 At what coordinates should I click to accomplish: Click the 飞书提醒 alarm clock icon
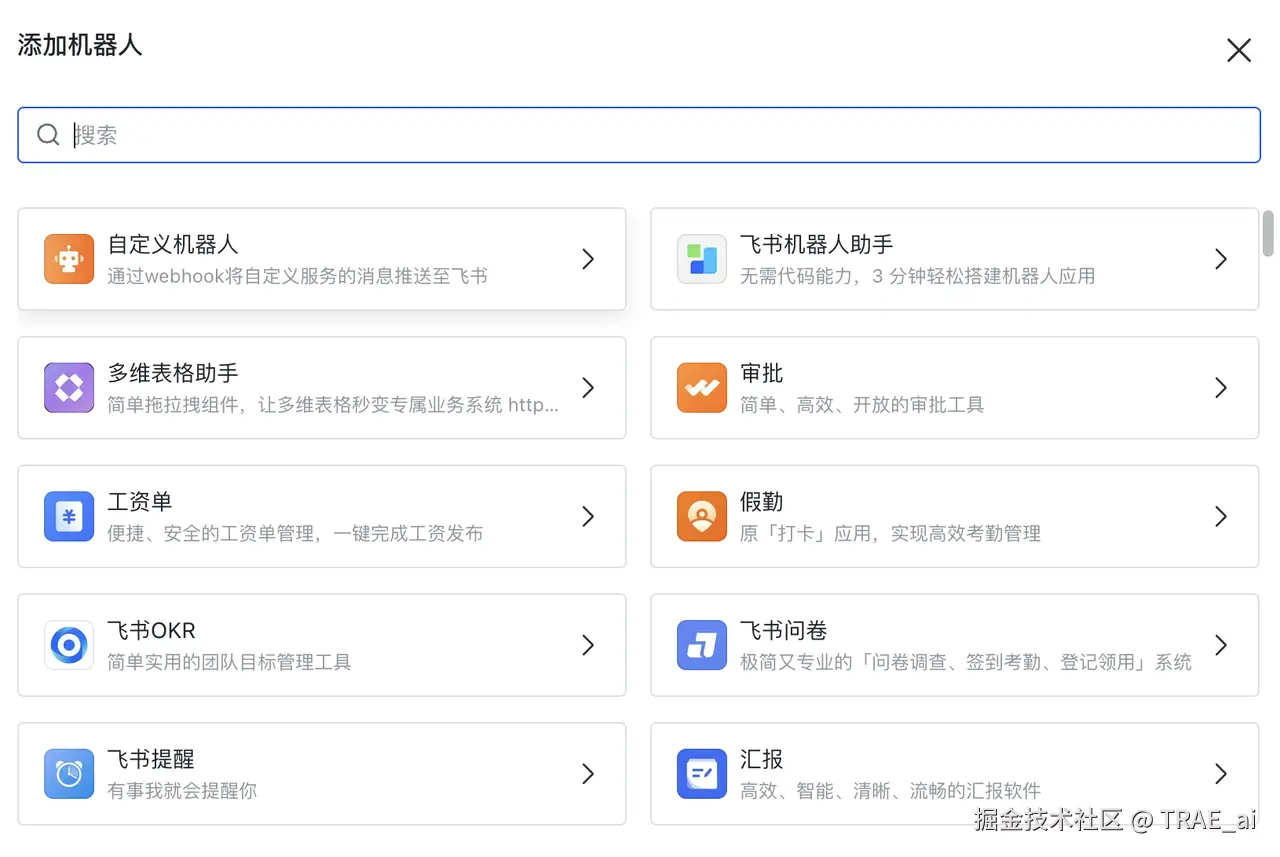click(69, 774)
